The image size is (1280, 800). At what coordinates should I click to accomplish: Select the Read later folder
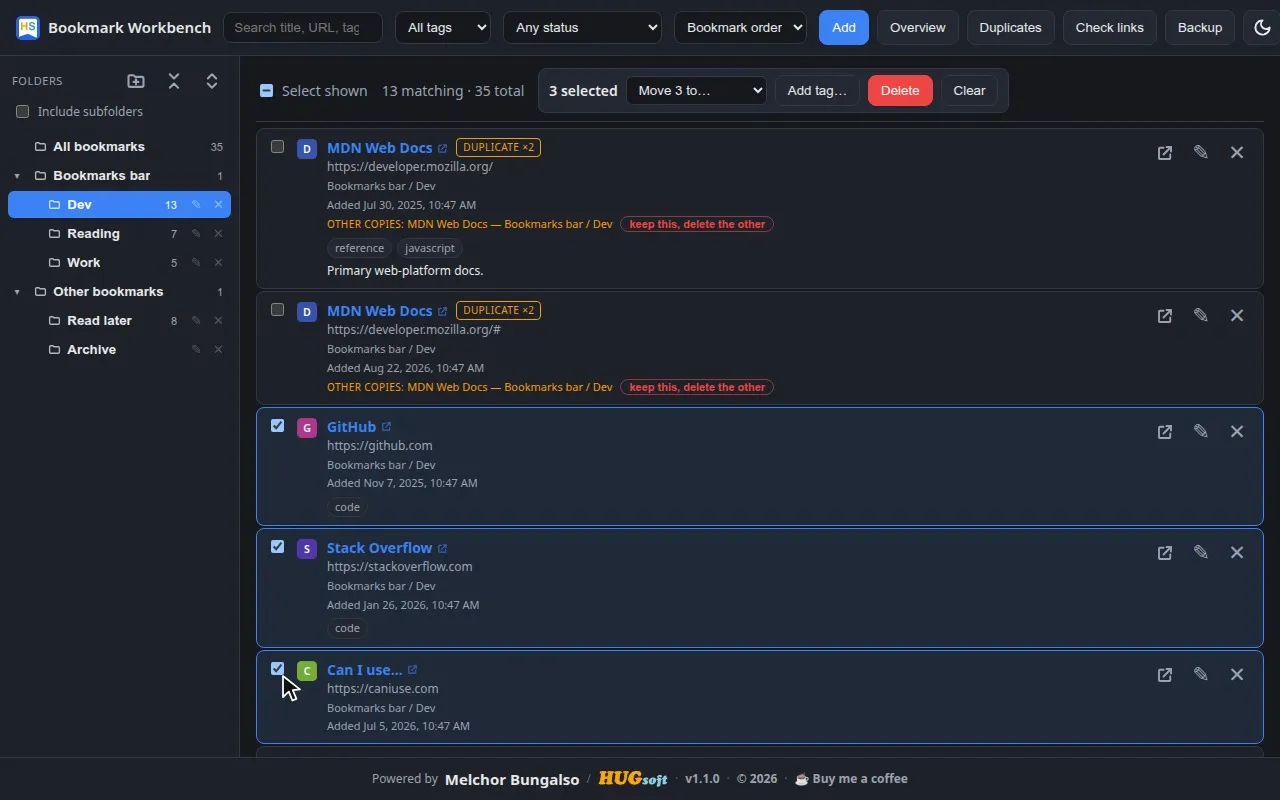tap(119, 321)
